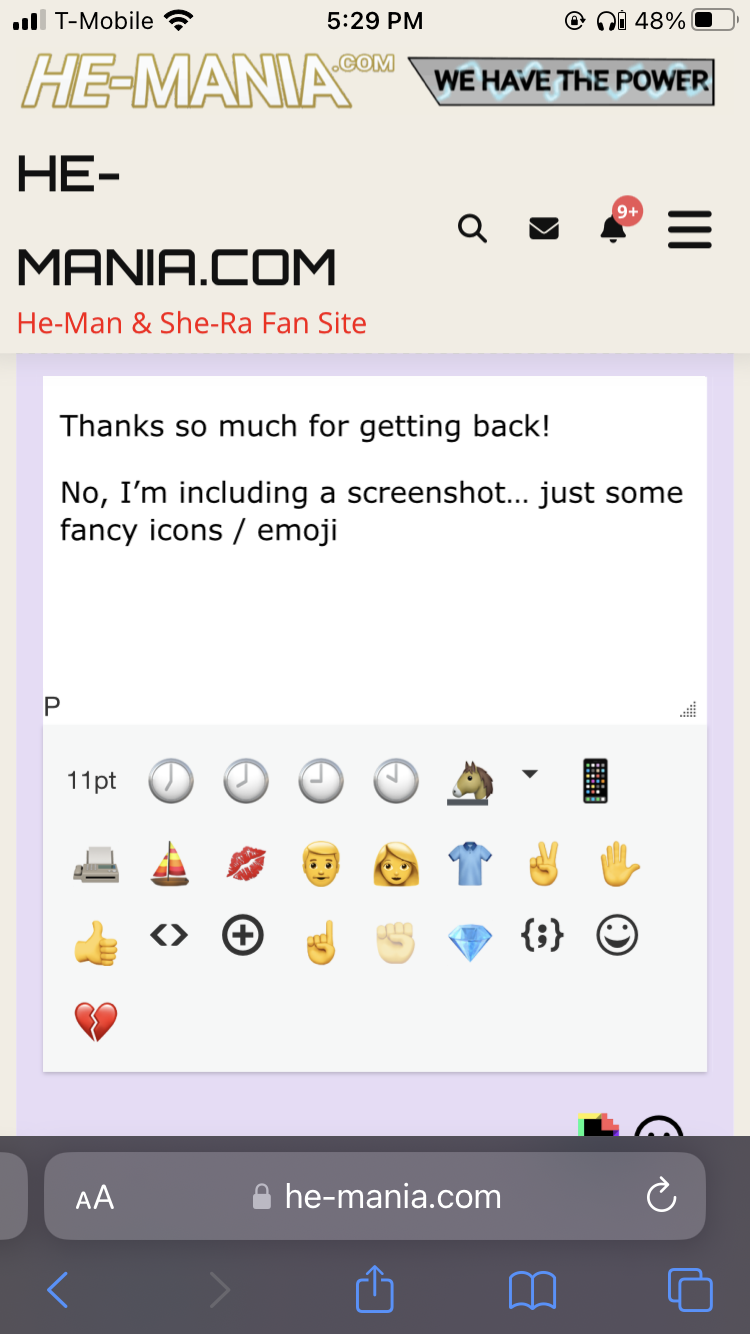The image size is (750, 1334).
Task: Open the 11pt font size selector
Action: [x=92, y=781]
